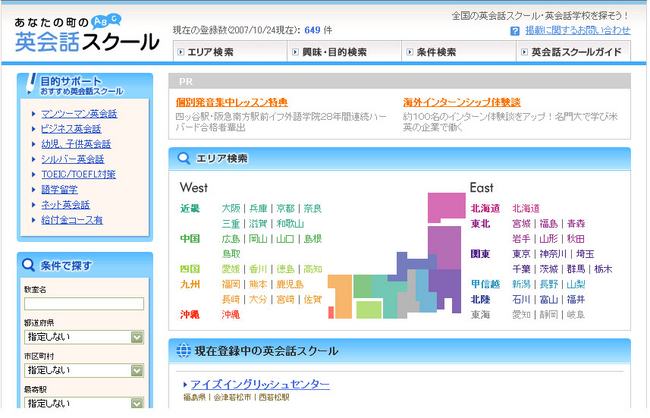Click the globe icon beside 現在登録中の英会話スクール

pyautogui.click(x=183, y=351)
